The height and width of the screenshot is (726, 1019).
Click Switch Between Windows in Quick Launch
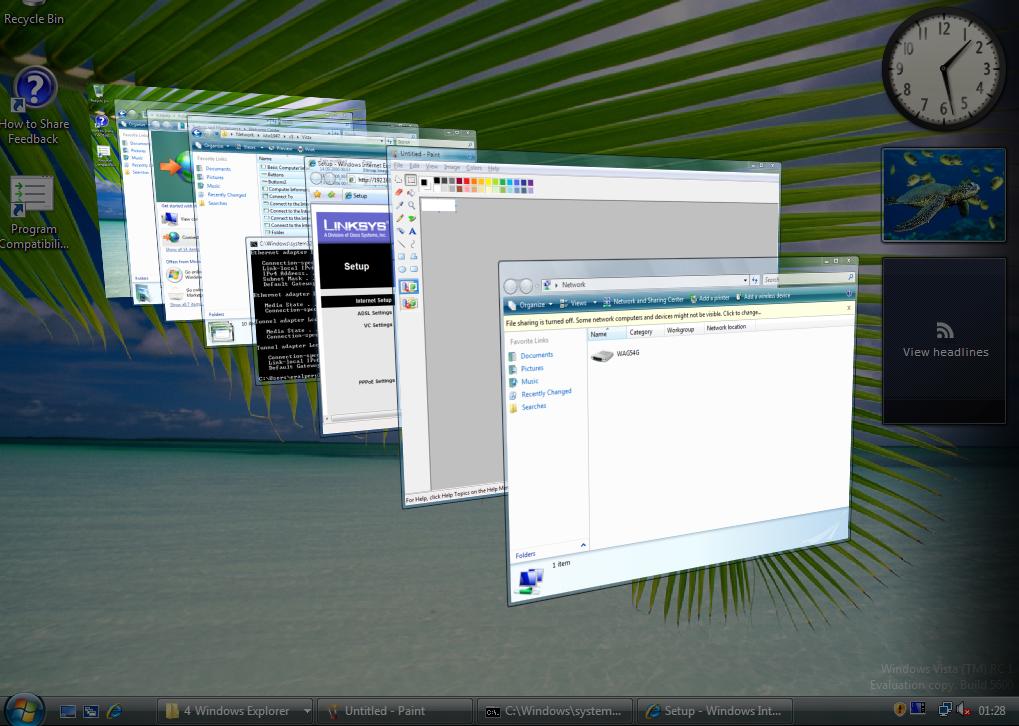click(91, 712)
